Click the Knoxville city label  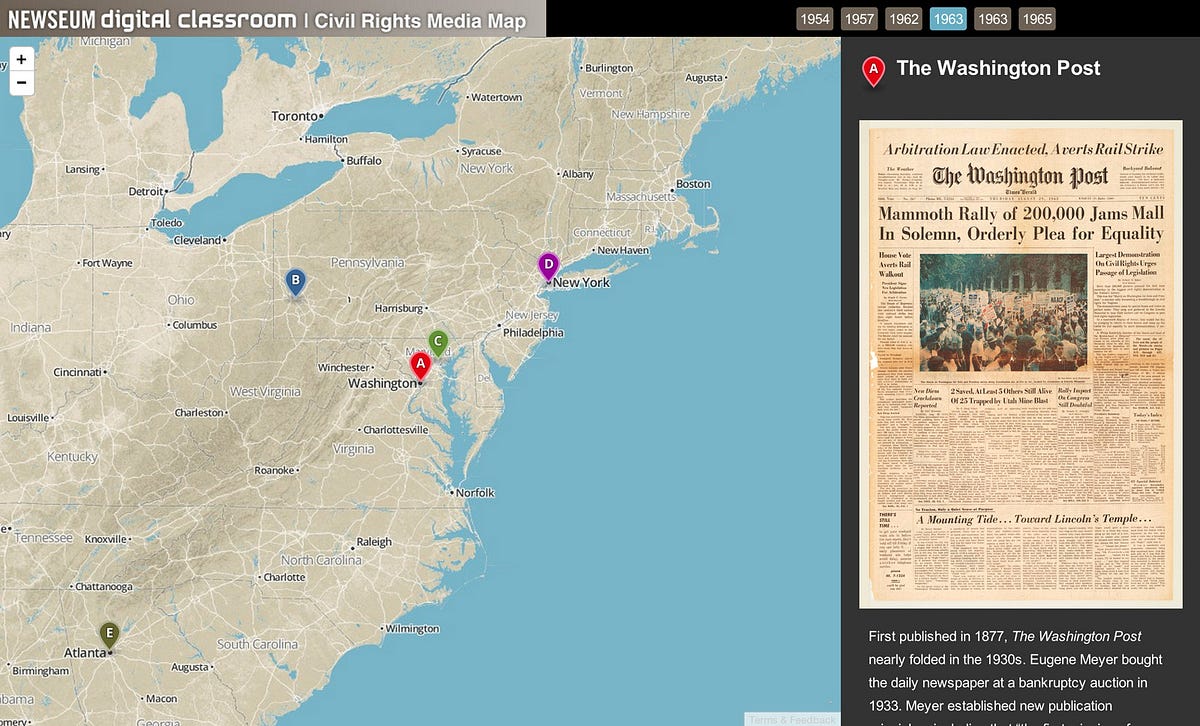pos(106,539)
